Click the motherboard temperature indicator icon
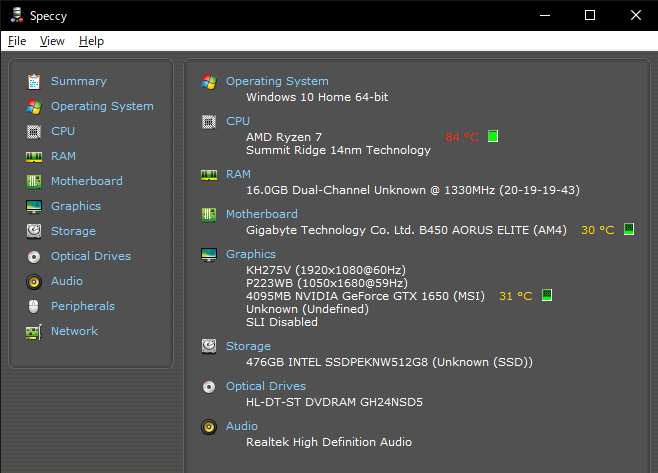The width and height of the screenshot is (658, 473). point(629,229)
